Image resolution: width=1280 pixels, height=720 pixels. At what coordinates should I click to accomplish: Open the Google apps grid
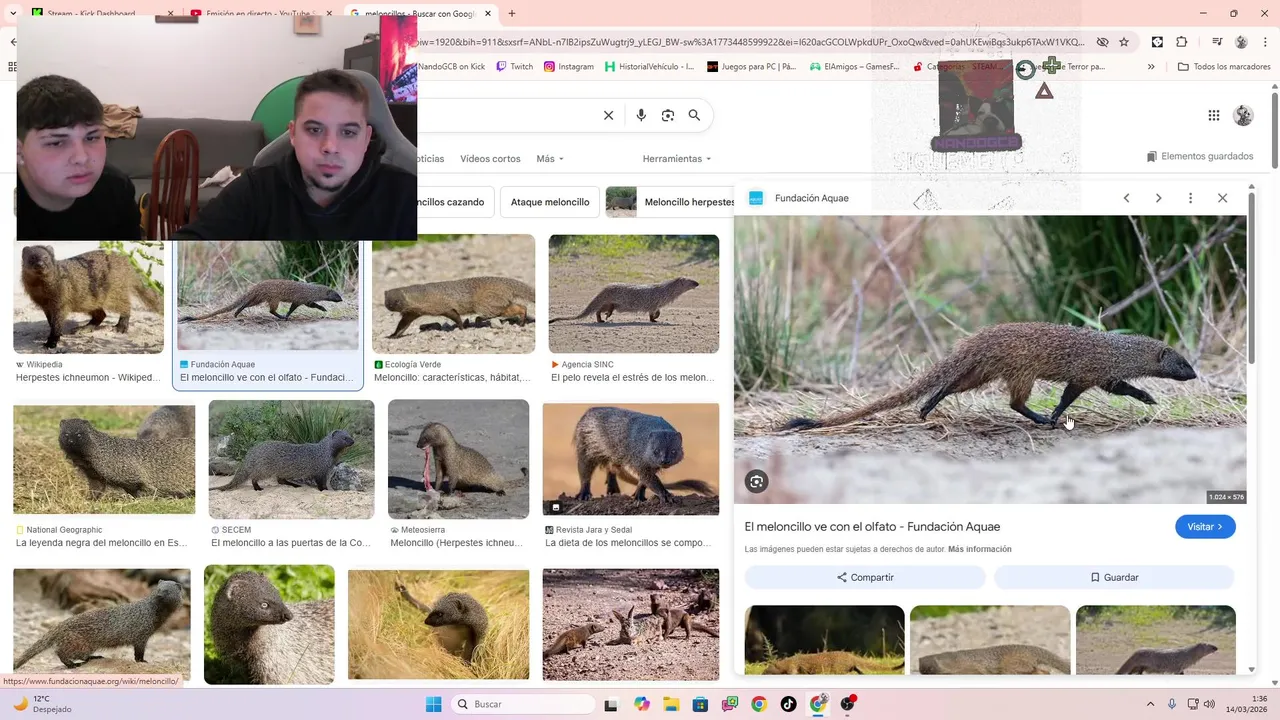click(x=1214, y=115)
